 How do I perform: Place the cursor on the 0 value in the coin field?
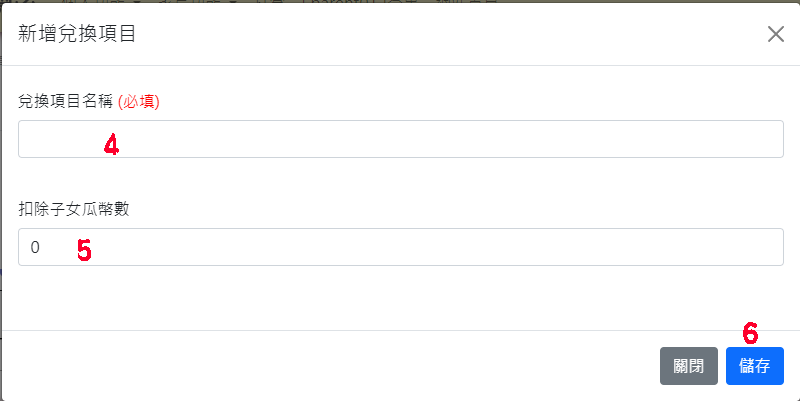35,247
